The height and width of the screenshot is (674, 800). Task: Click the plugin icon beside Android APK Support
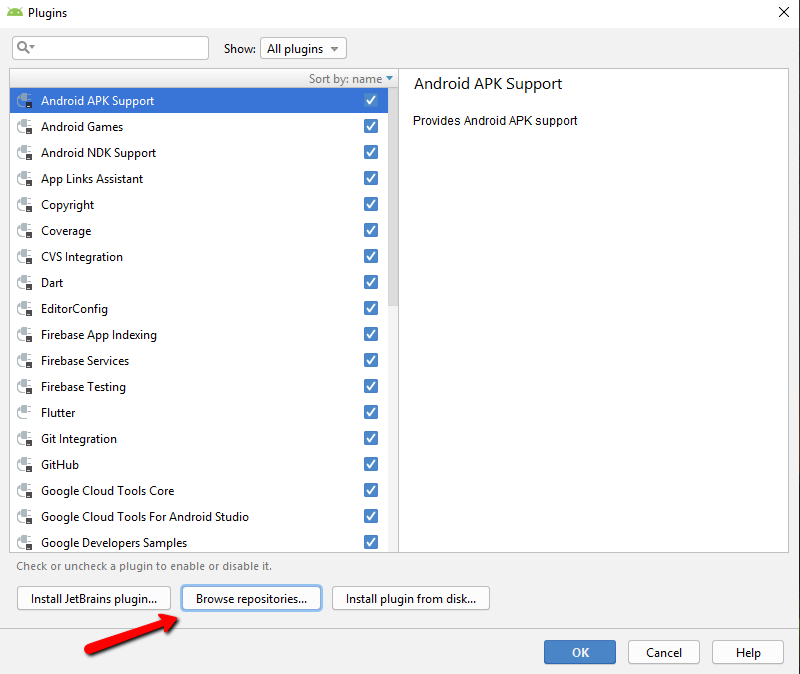pyautogui.click(x=24, y=101)
